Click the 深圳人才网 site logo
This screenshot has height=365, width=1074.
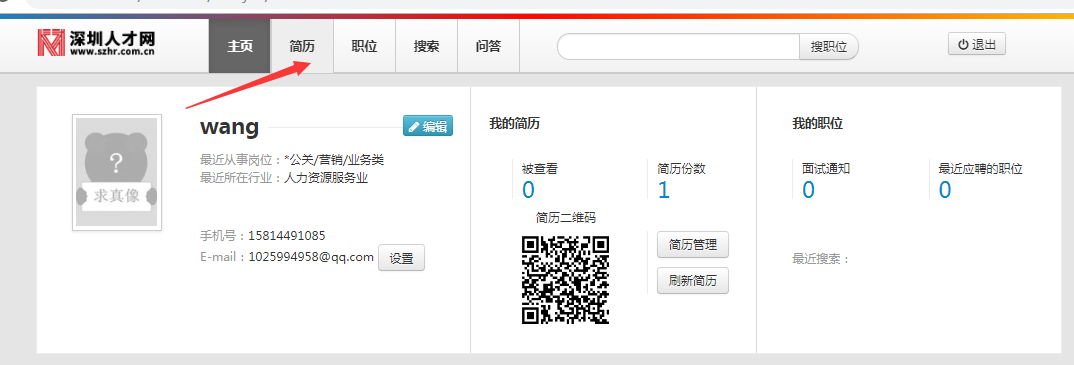point(96,43)
